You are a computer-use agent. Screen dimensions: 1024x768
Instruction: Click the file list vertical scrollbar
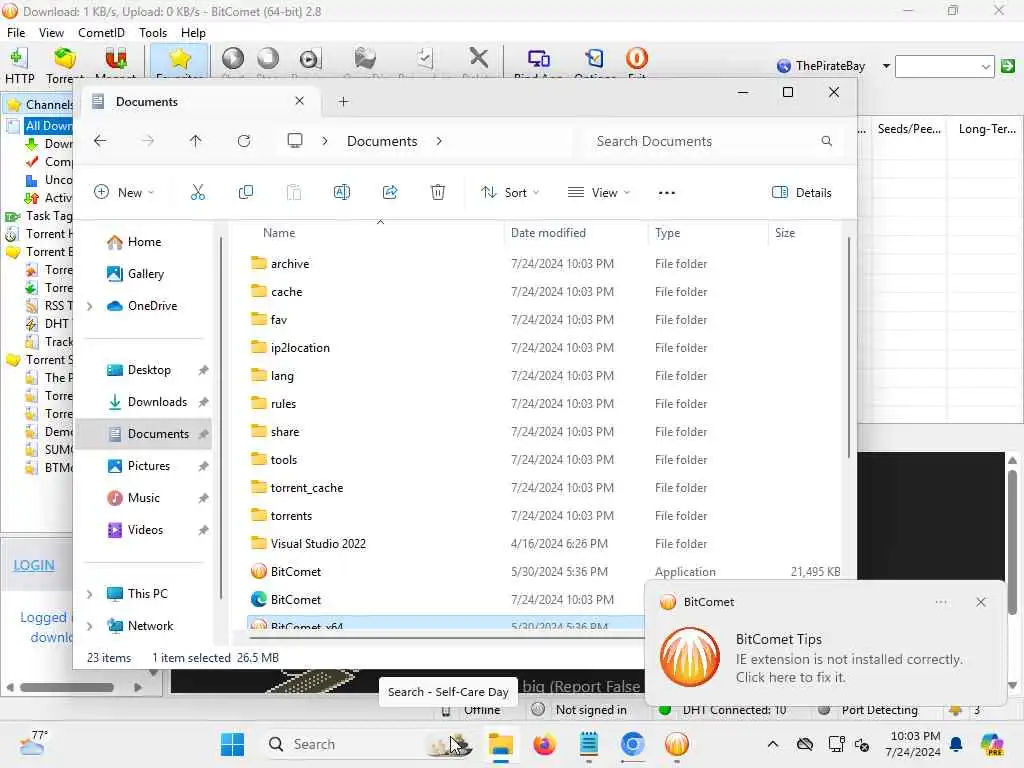[848, 346]
